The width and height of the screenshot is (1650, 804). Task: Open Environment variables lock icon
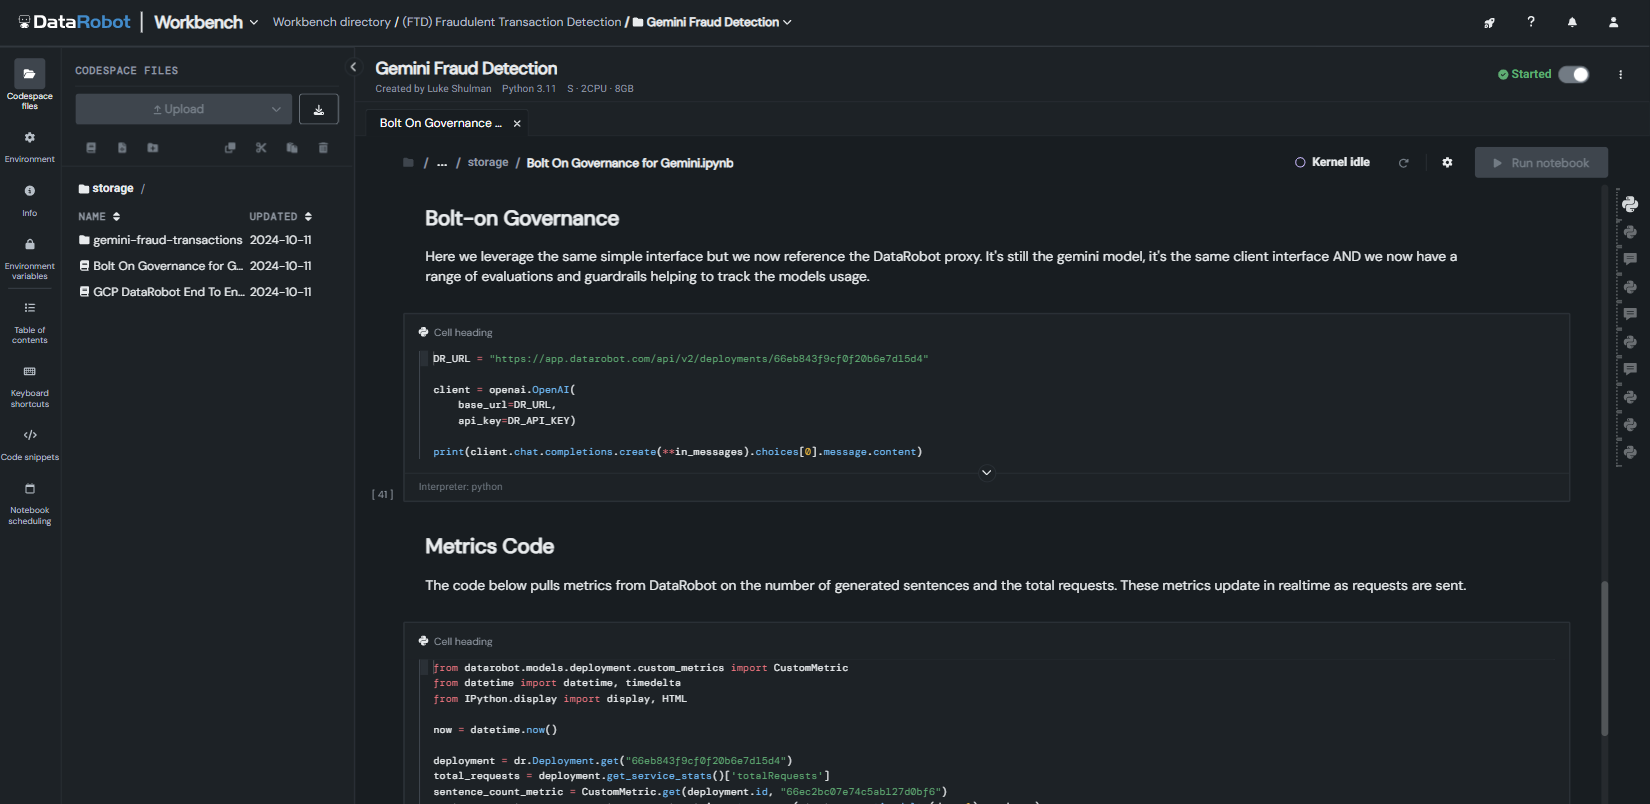(30, 245)
